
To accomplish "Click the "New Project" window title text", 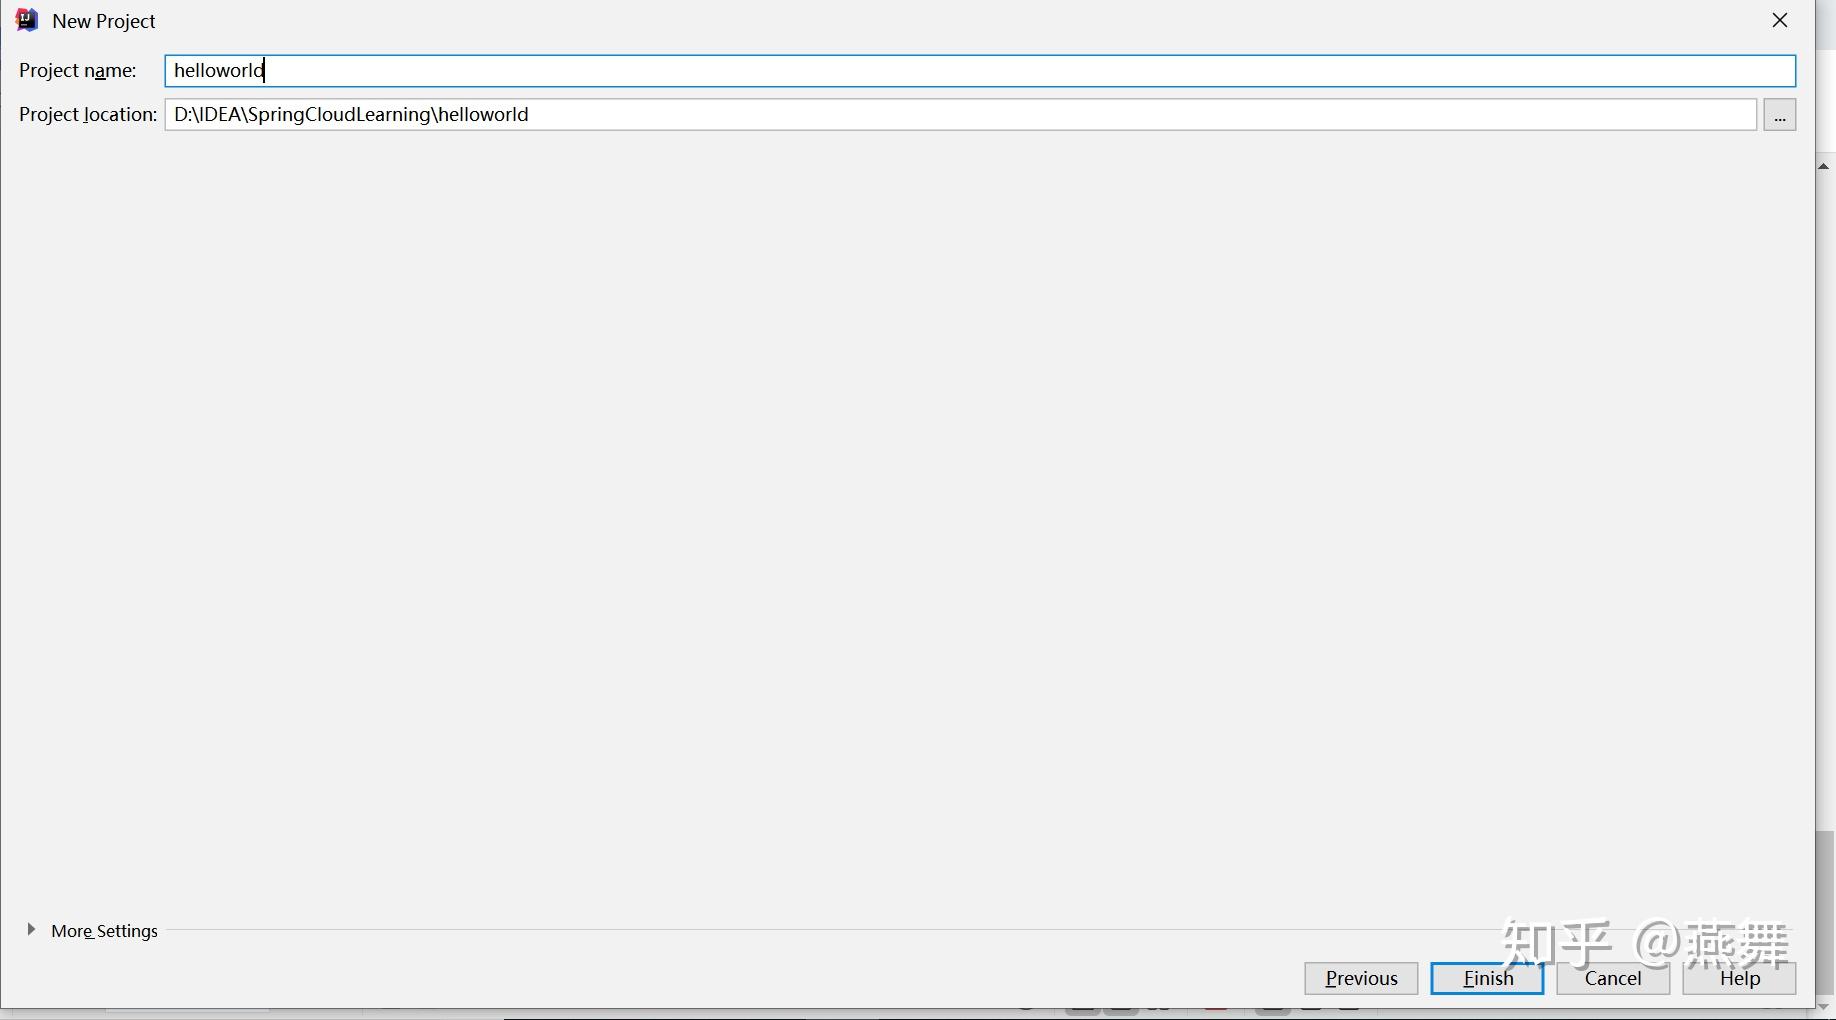I will click(104, 21).
